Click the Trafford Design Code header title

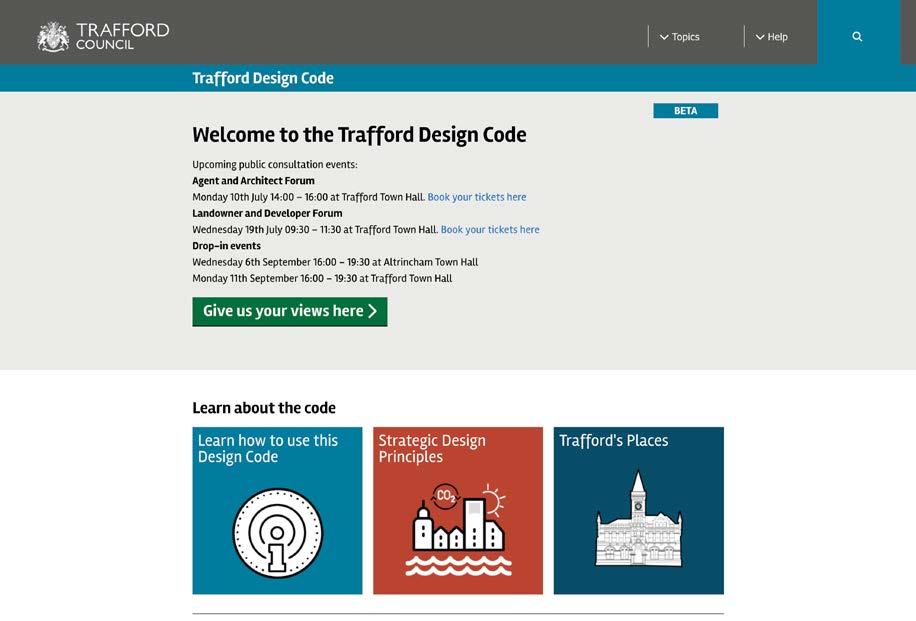click(263, 78)
